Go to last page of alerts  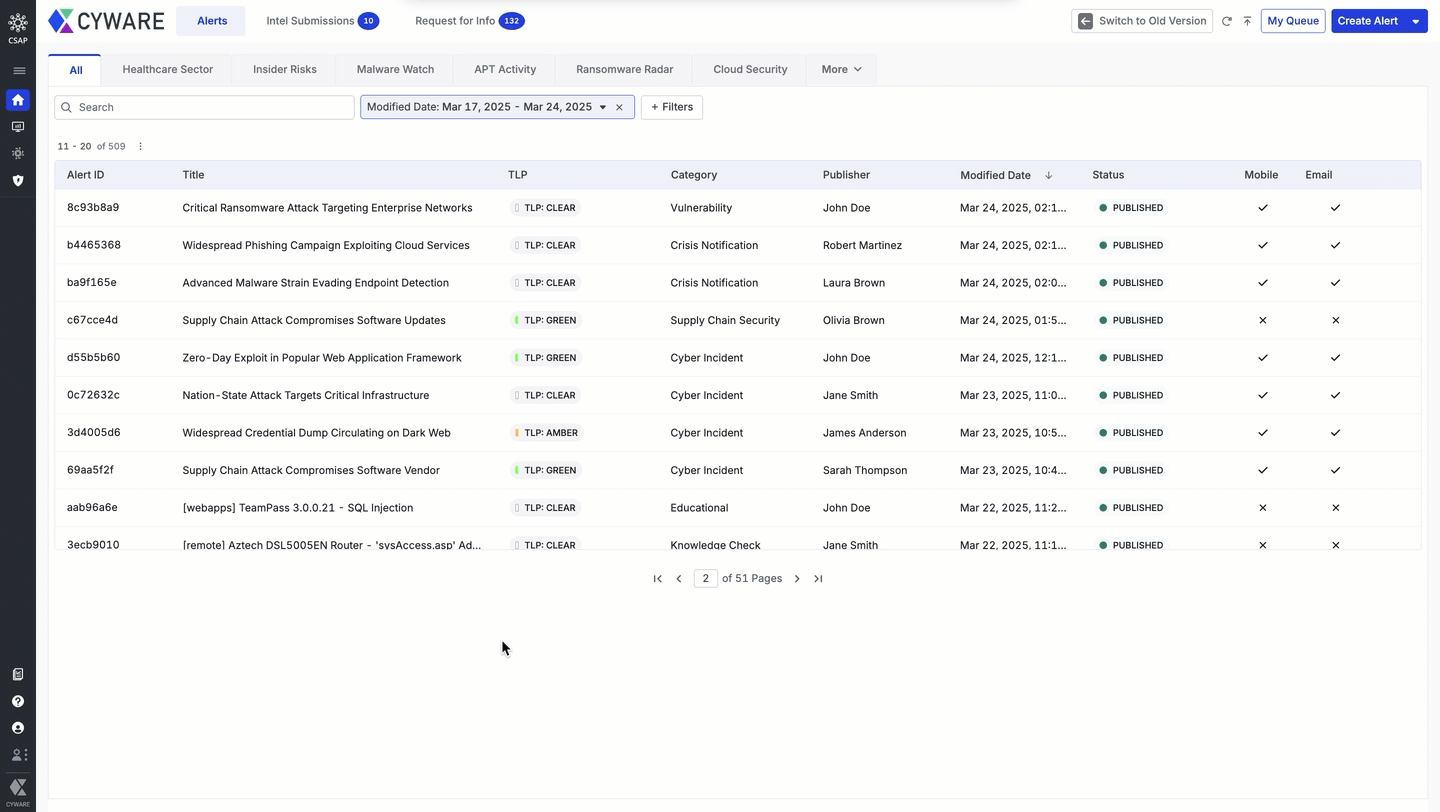point(818,579)
